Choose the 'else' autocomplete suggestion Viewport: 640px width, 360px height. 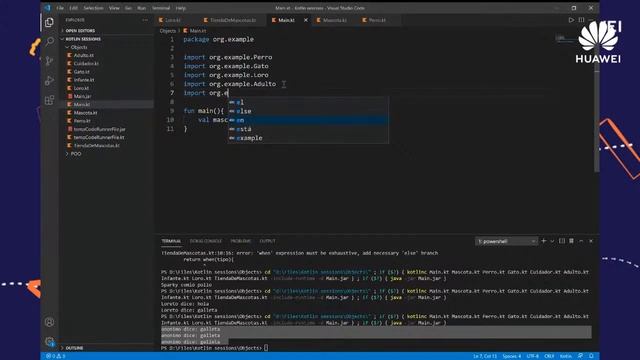coord(308,111)
